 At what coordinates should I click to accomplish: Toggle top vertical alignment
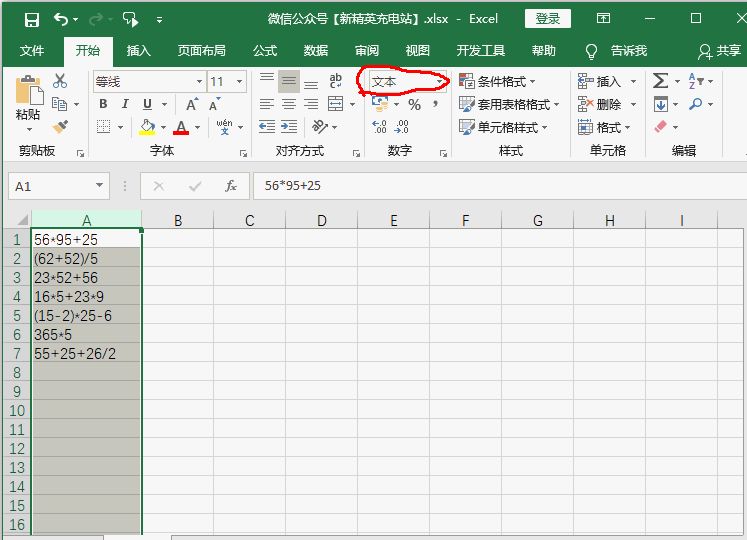pos(267,77)
